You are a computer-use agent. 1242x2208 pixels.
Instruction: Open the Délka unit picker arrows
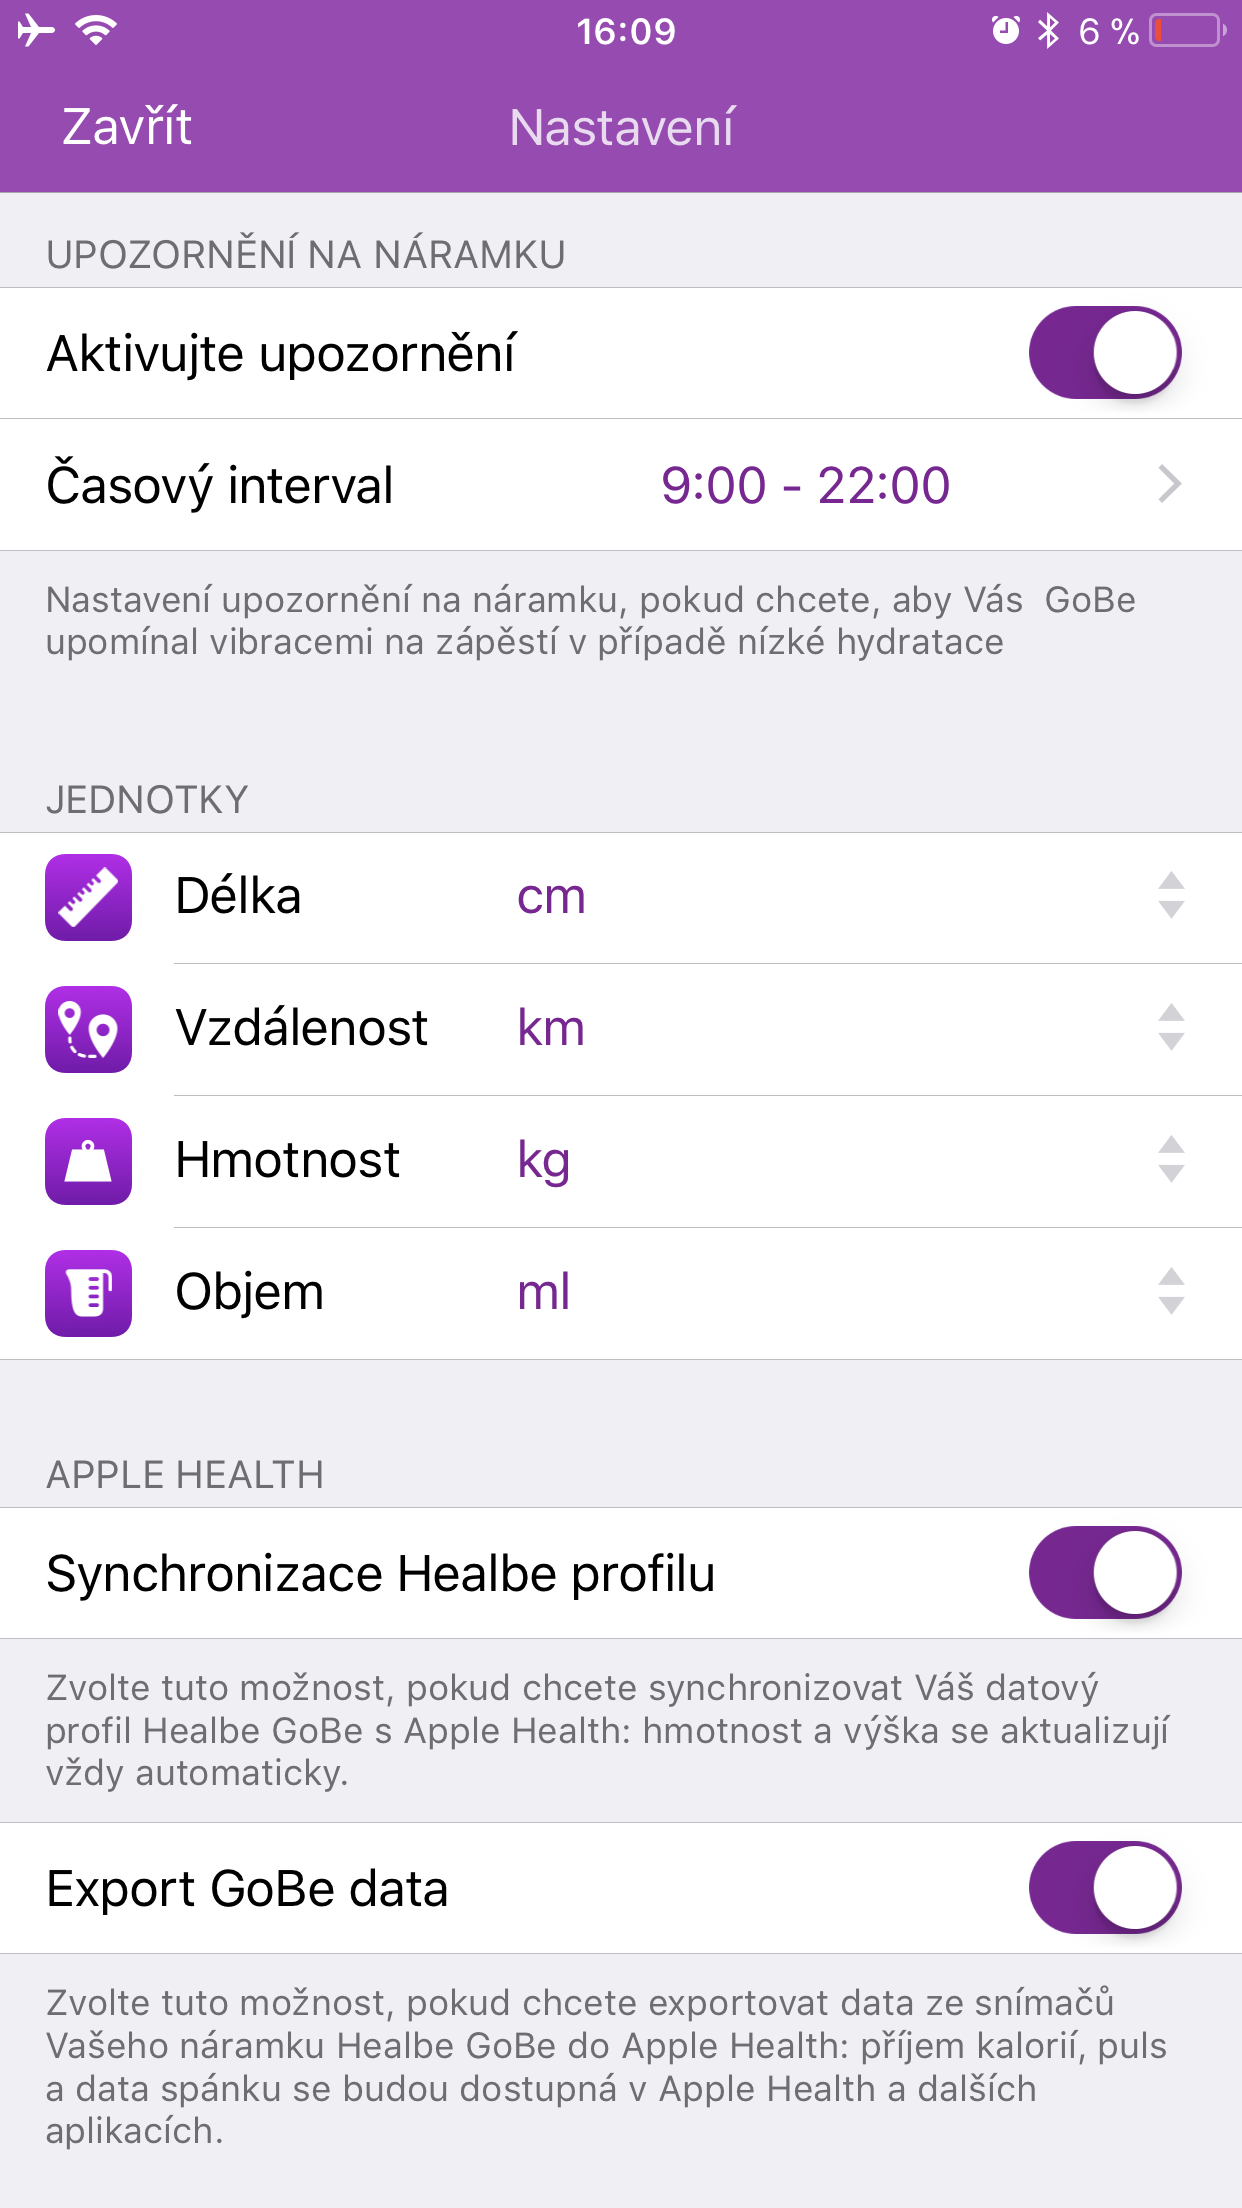1171,896
